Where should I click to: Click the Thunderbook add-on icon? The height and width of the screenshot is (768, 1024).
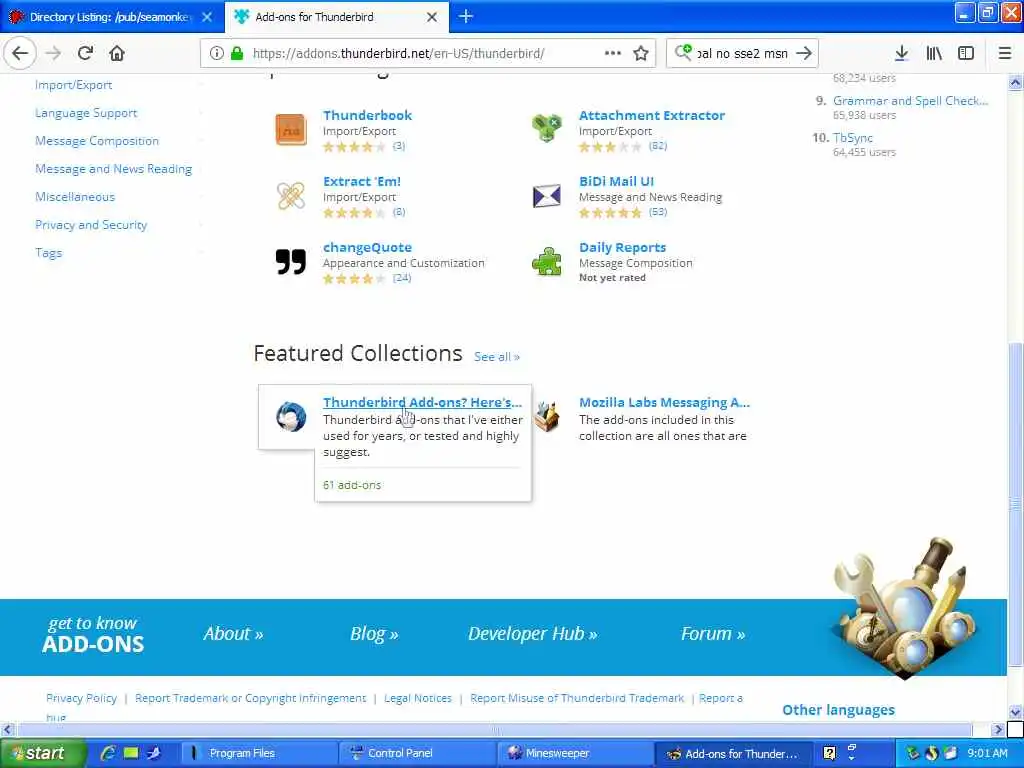[291, 129]
